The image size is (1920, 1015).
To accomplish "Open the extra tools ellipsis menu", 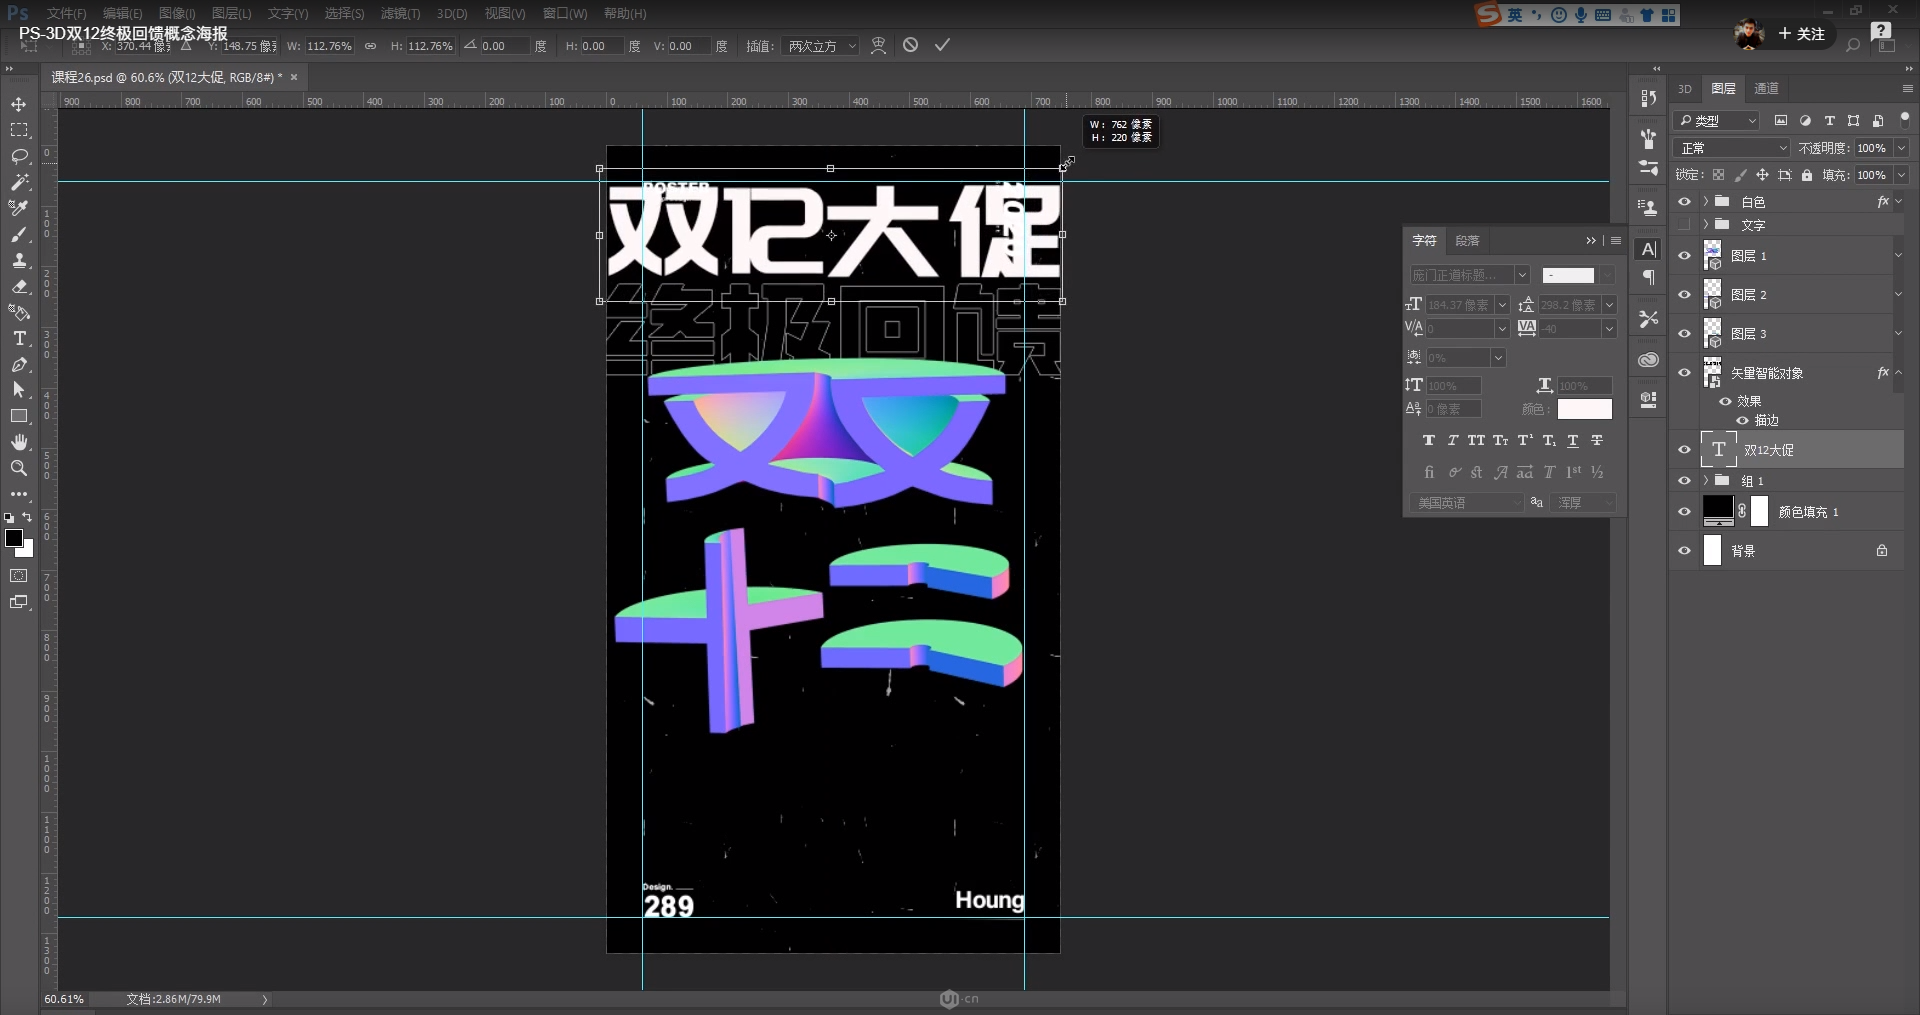I will coord(19,494).
